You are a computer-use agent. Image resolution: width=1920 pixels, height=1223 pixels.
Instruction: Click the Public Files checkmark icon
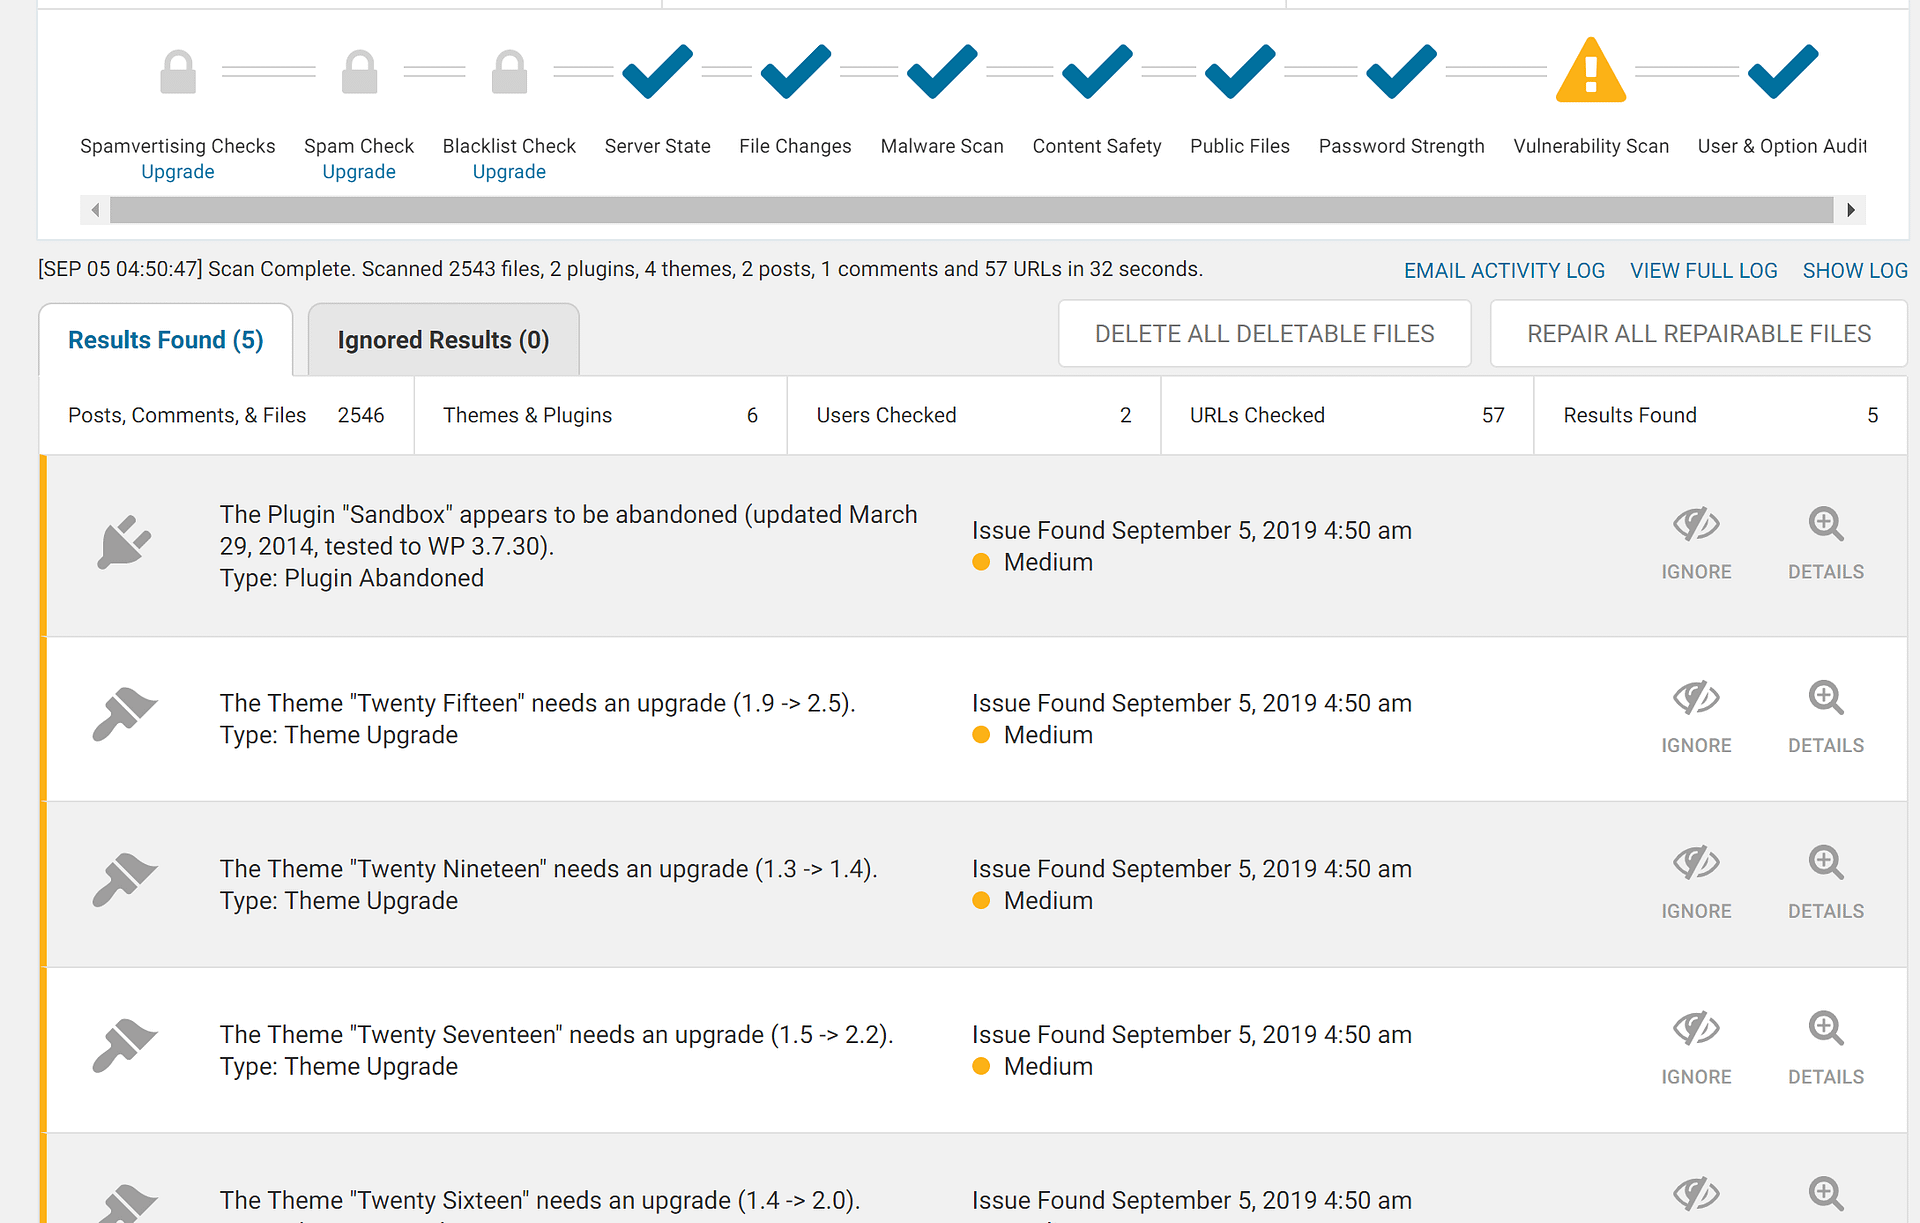point(1240,72)
